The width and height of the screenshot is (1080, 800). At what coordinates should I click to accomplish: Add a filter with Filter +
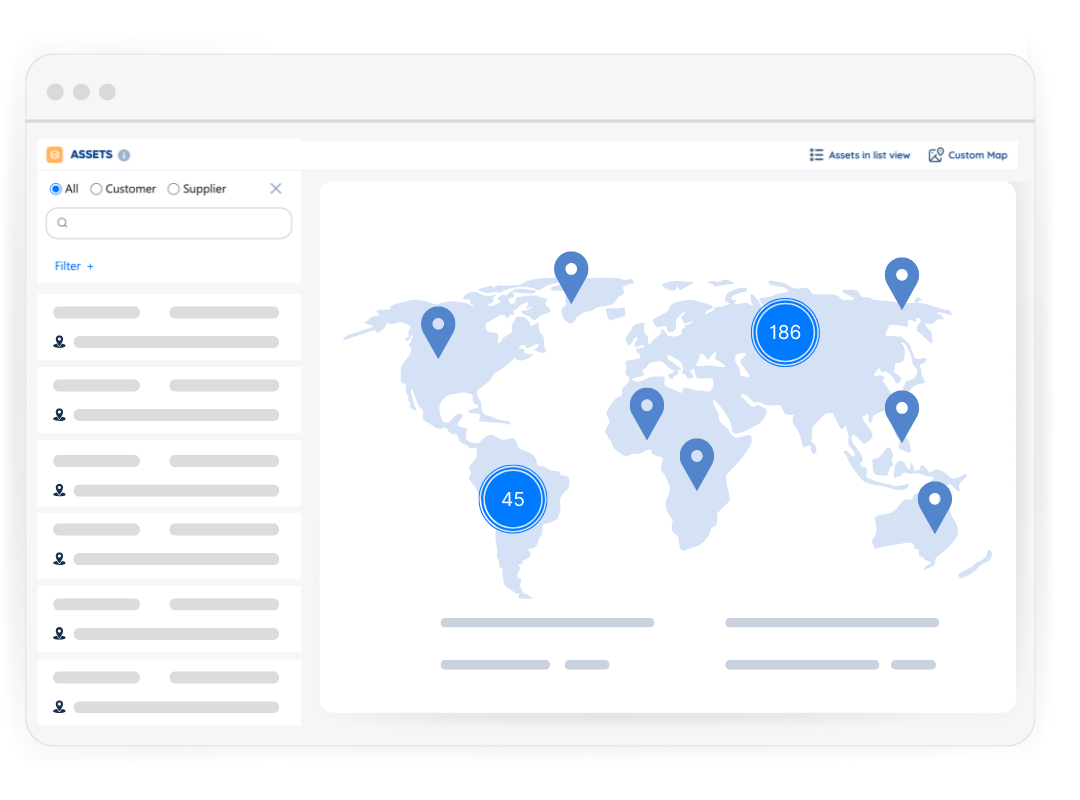[74, 266]
